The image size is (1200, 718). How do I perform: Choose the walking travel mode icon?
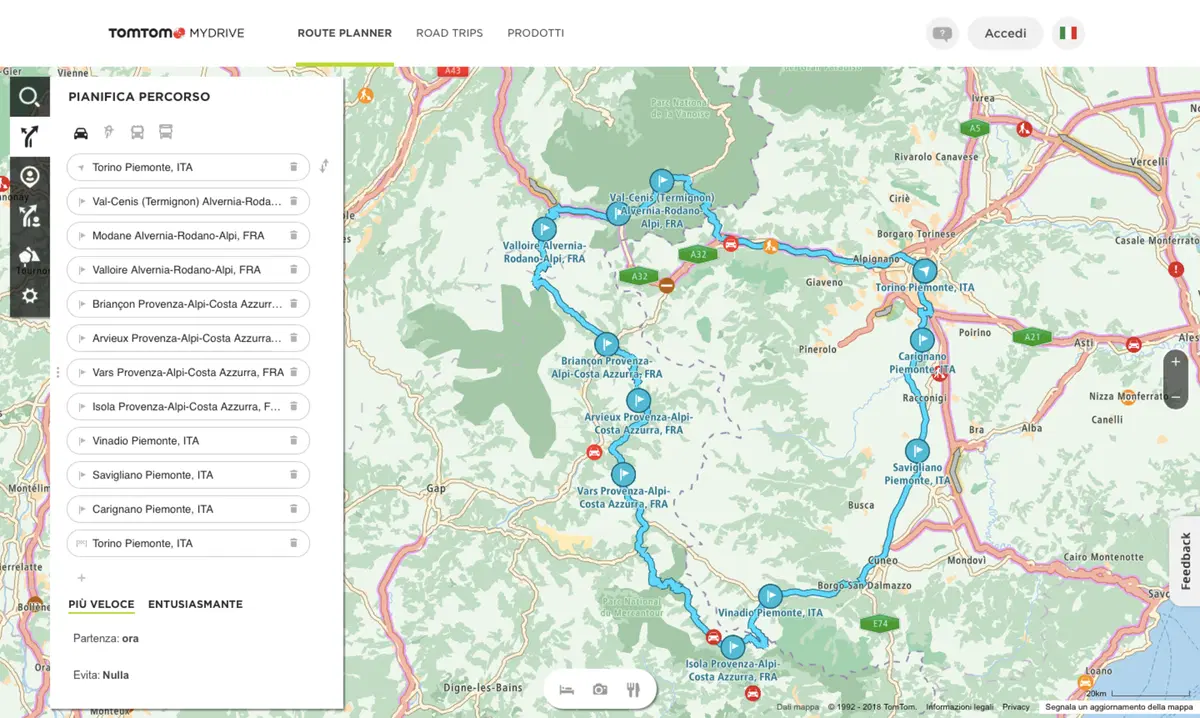[109, 132]
